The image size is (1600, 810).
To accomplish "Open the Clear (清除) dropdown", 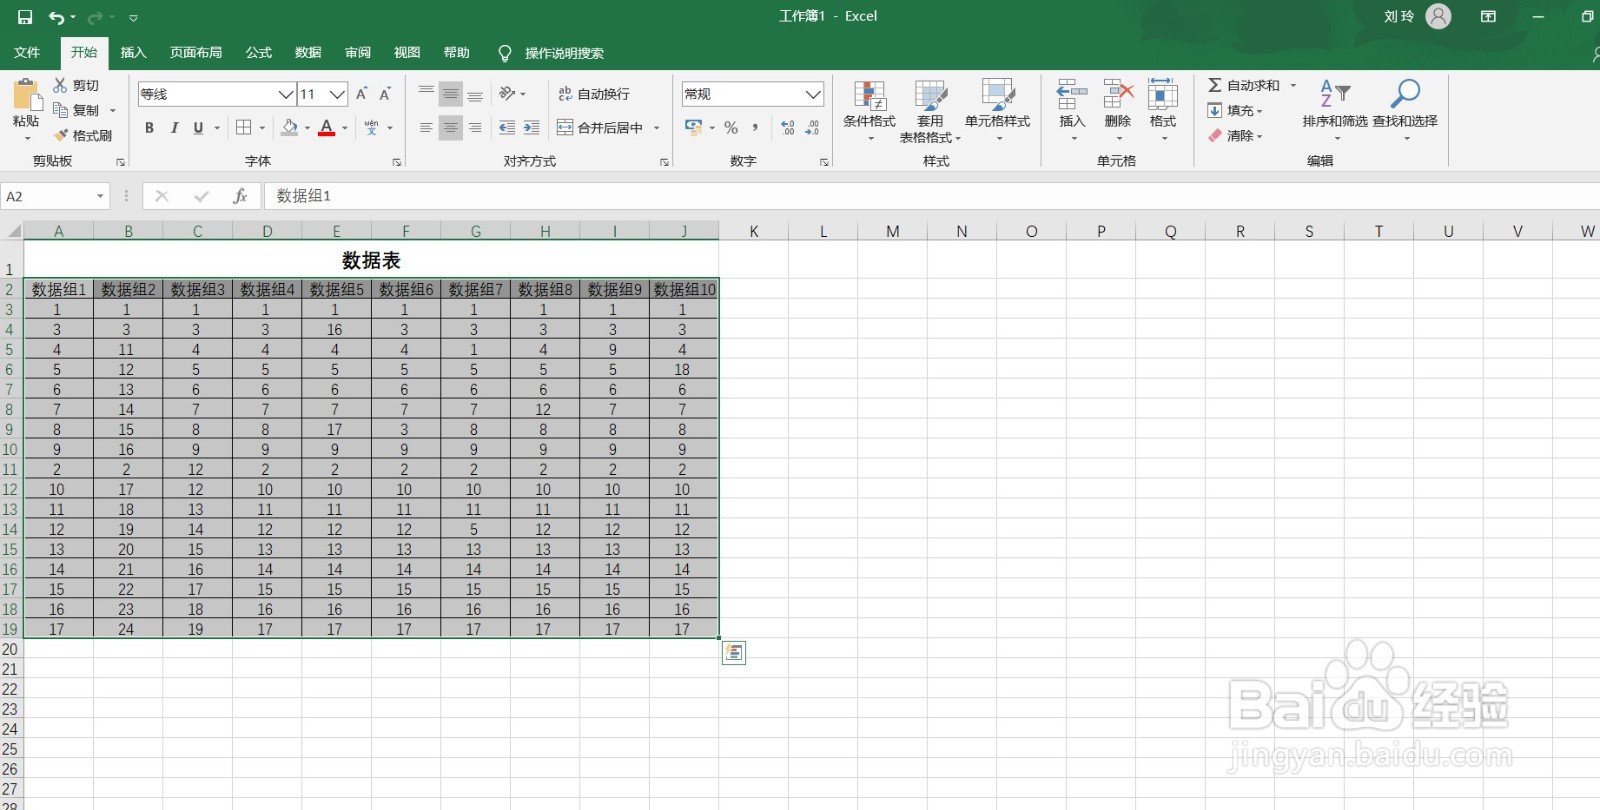I will 1235,135.
